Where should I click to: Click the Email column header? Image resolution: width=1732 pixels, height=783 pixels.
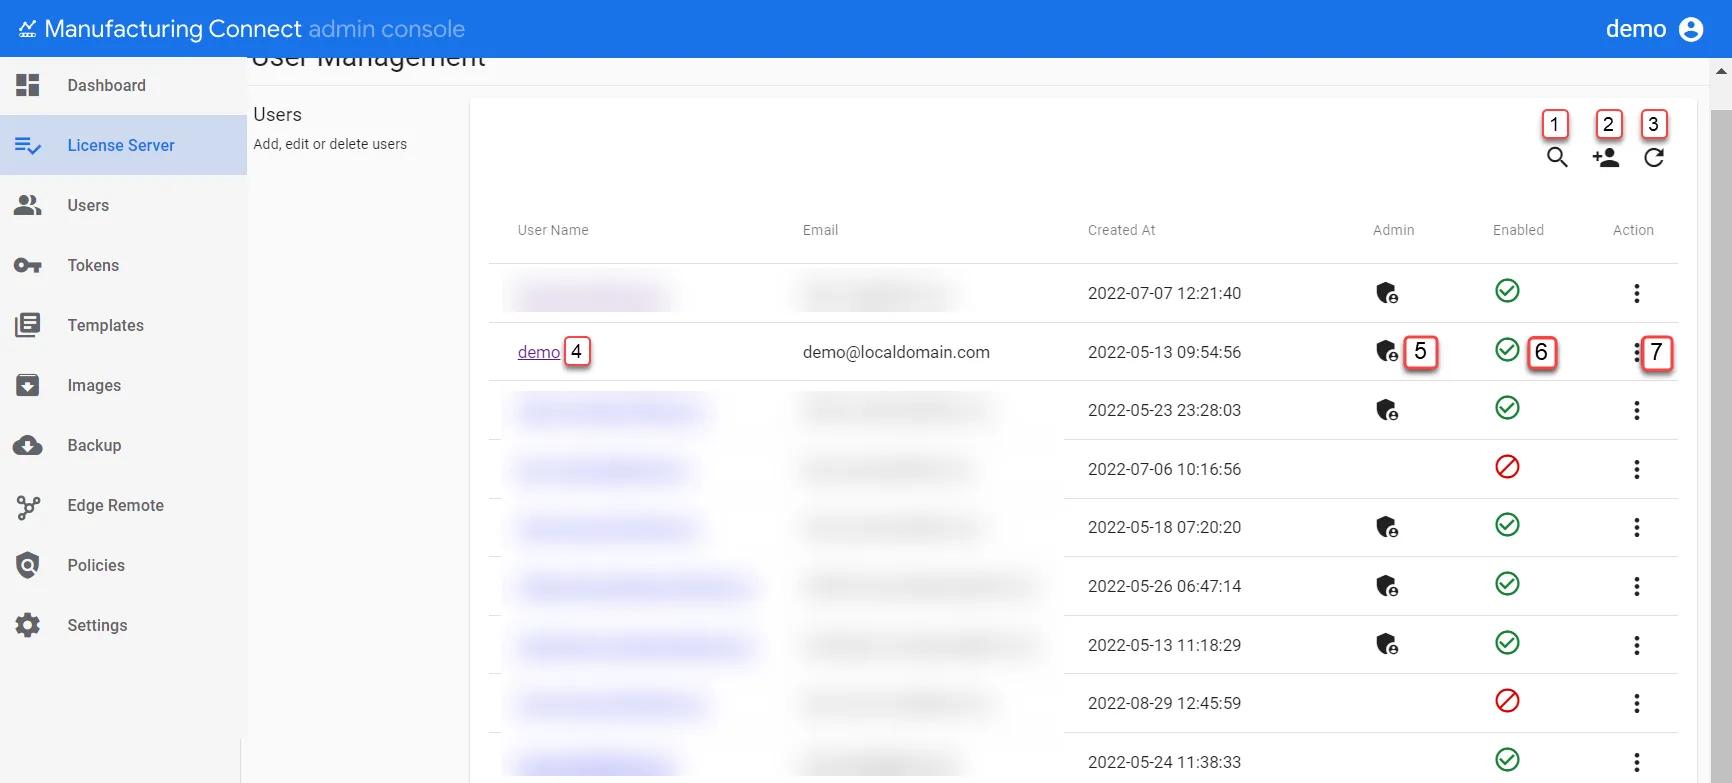[x=820, y=230]
